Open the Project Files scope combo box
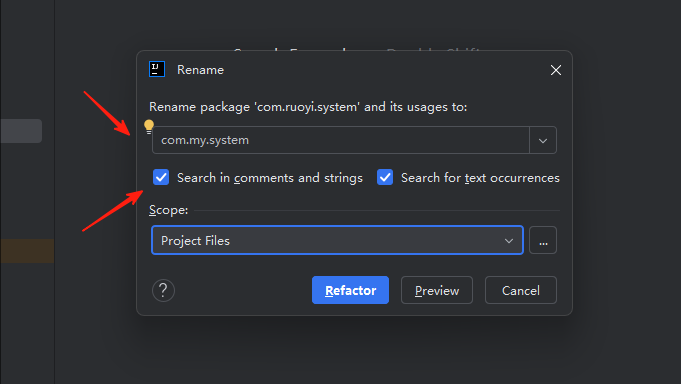Image resolution: width=681 pixels, height=384 pixels. pyautogui.click(x=337, y=240)
